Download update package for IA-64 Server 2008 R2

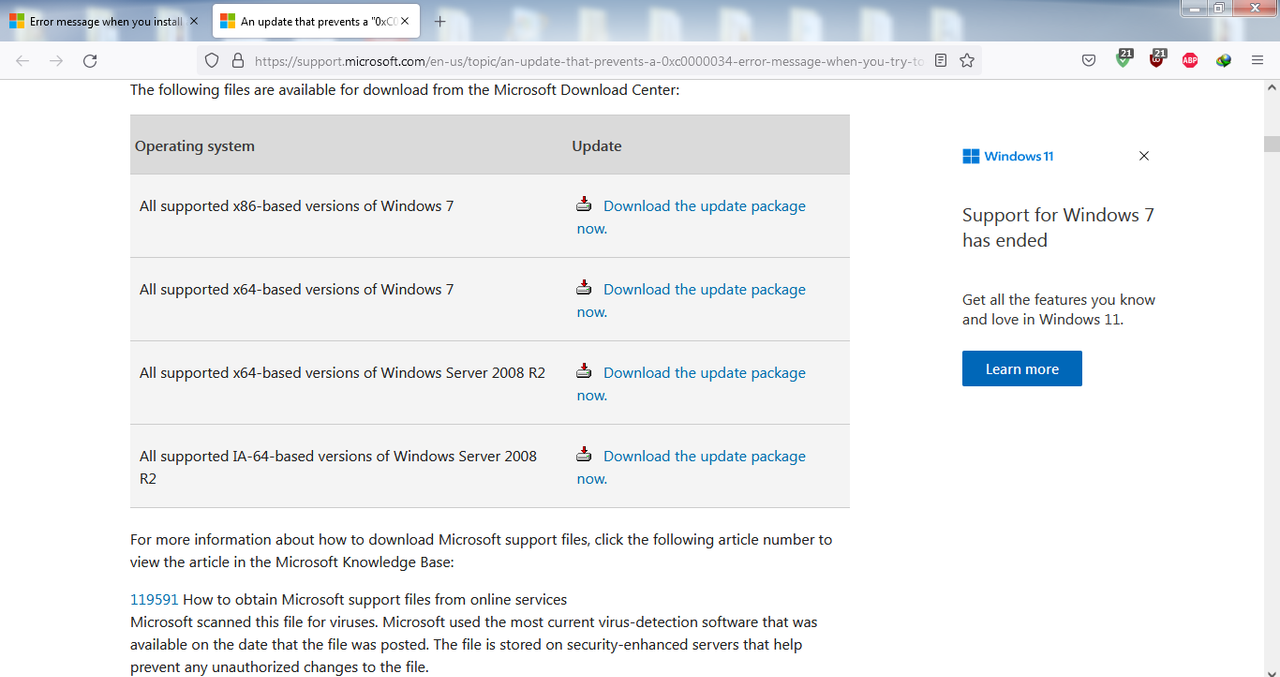(x=691, y=467)
